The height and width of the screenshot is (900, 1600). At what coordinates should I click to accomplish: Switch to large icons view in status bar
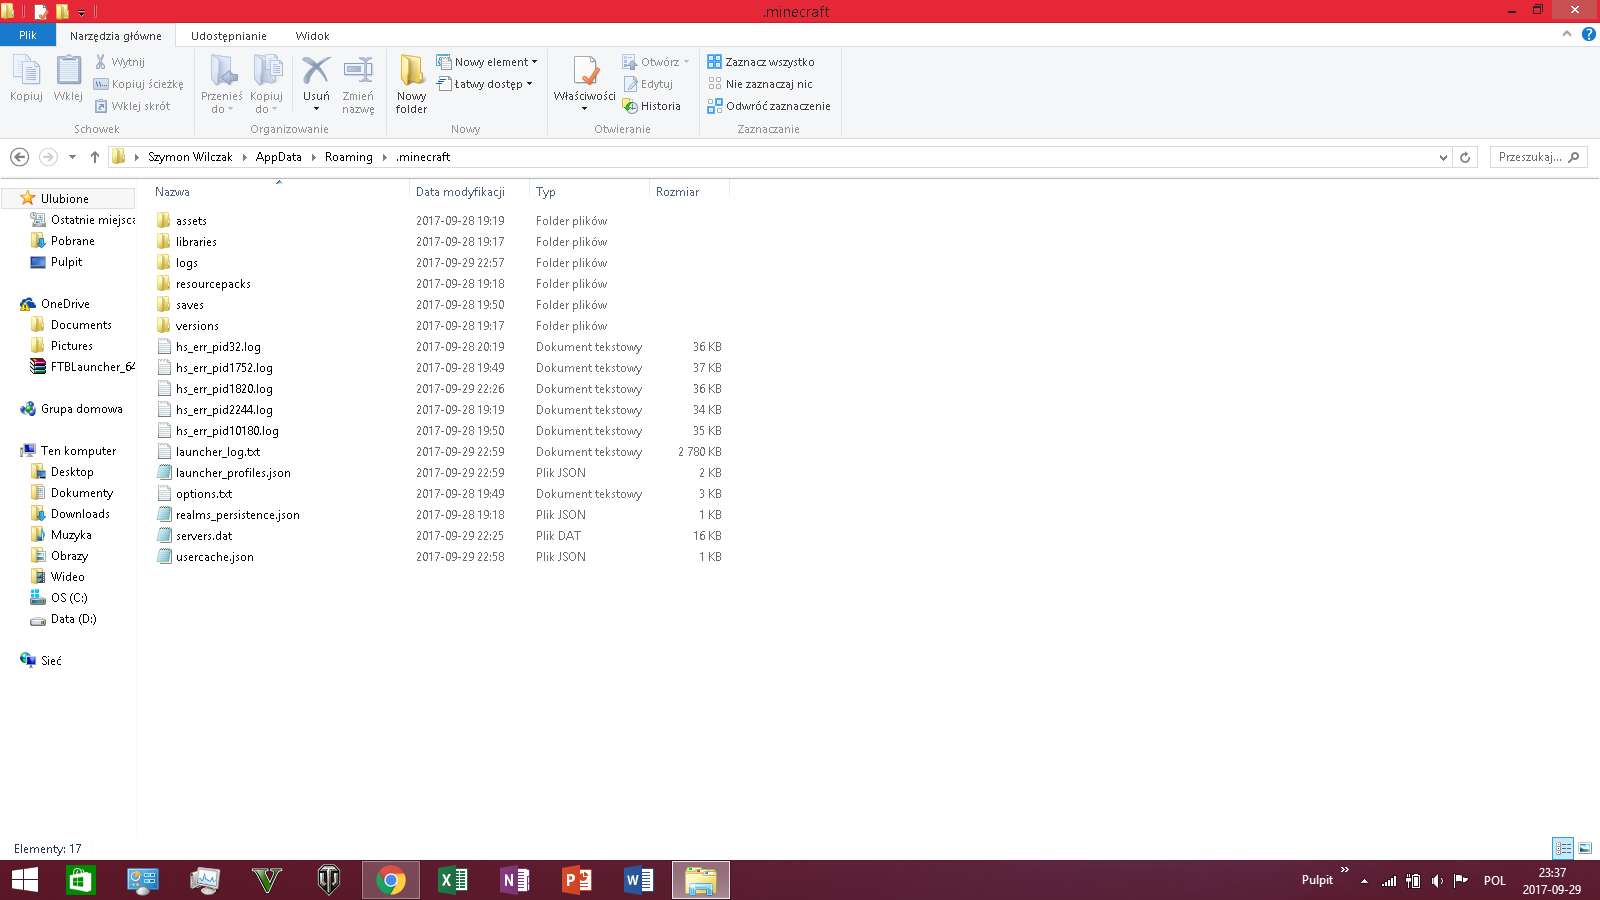1585,848
